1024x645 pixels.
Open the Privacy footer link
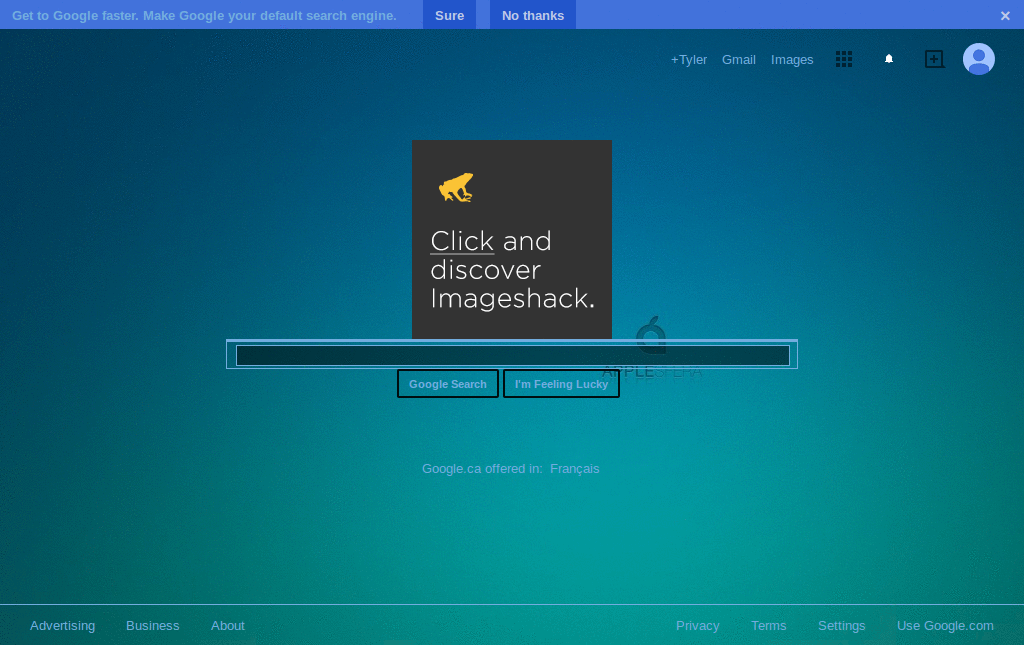pos(697,625)
